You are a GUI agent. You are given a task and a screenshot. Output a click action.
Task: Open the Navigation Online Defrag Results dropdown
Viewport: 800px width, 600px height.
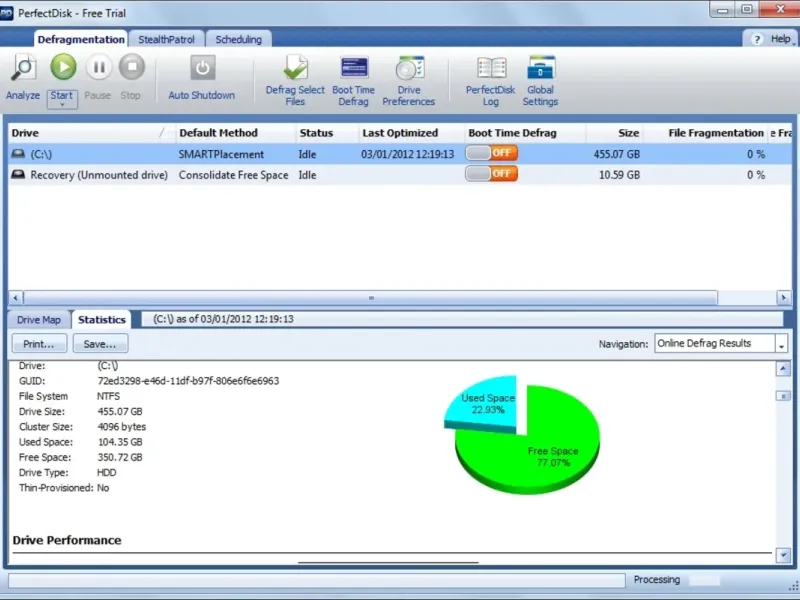tap(781, 344)
